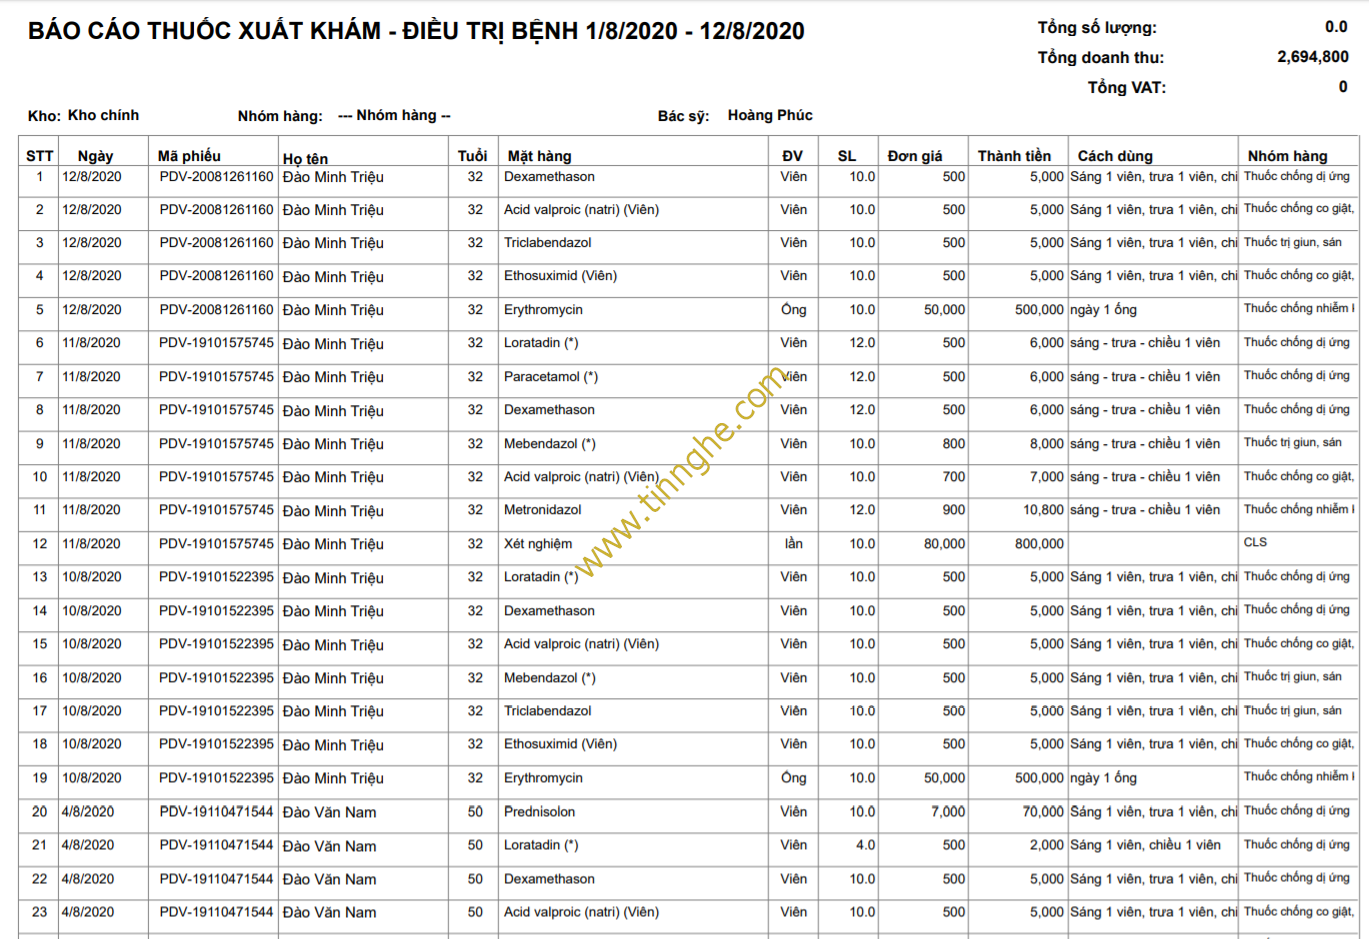Click date 11/8/2020 in row 6

(x=92, y=343)
